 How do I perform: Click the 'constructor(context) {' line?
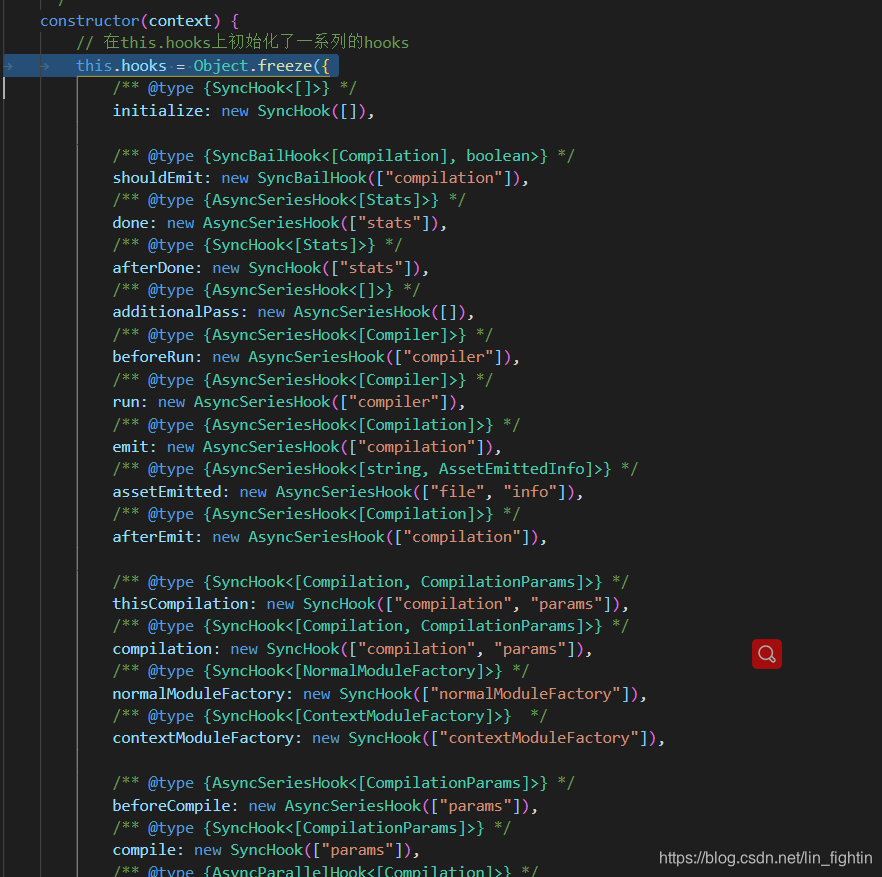click(140, 21)
